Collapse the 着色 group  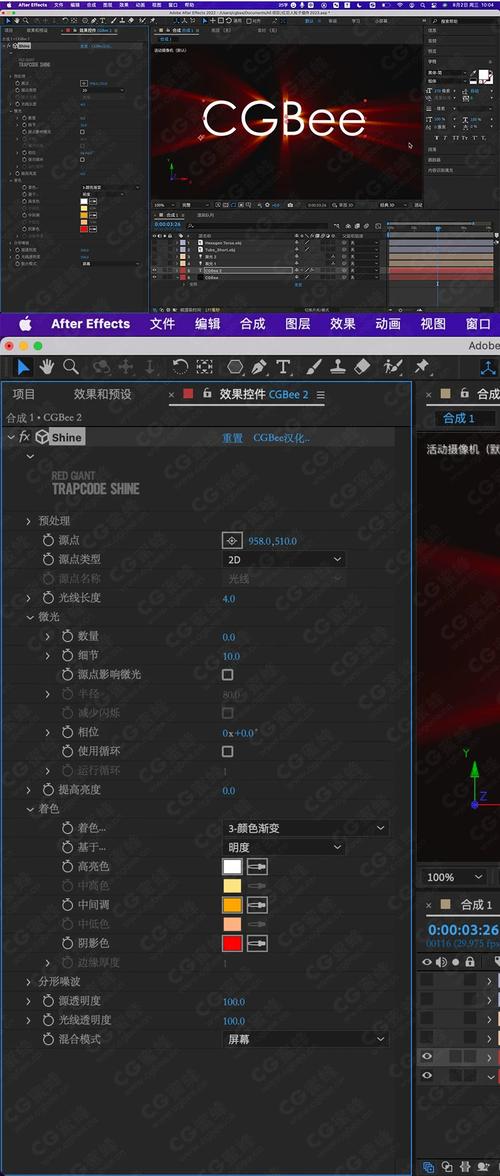click(29, 809)
